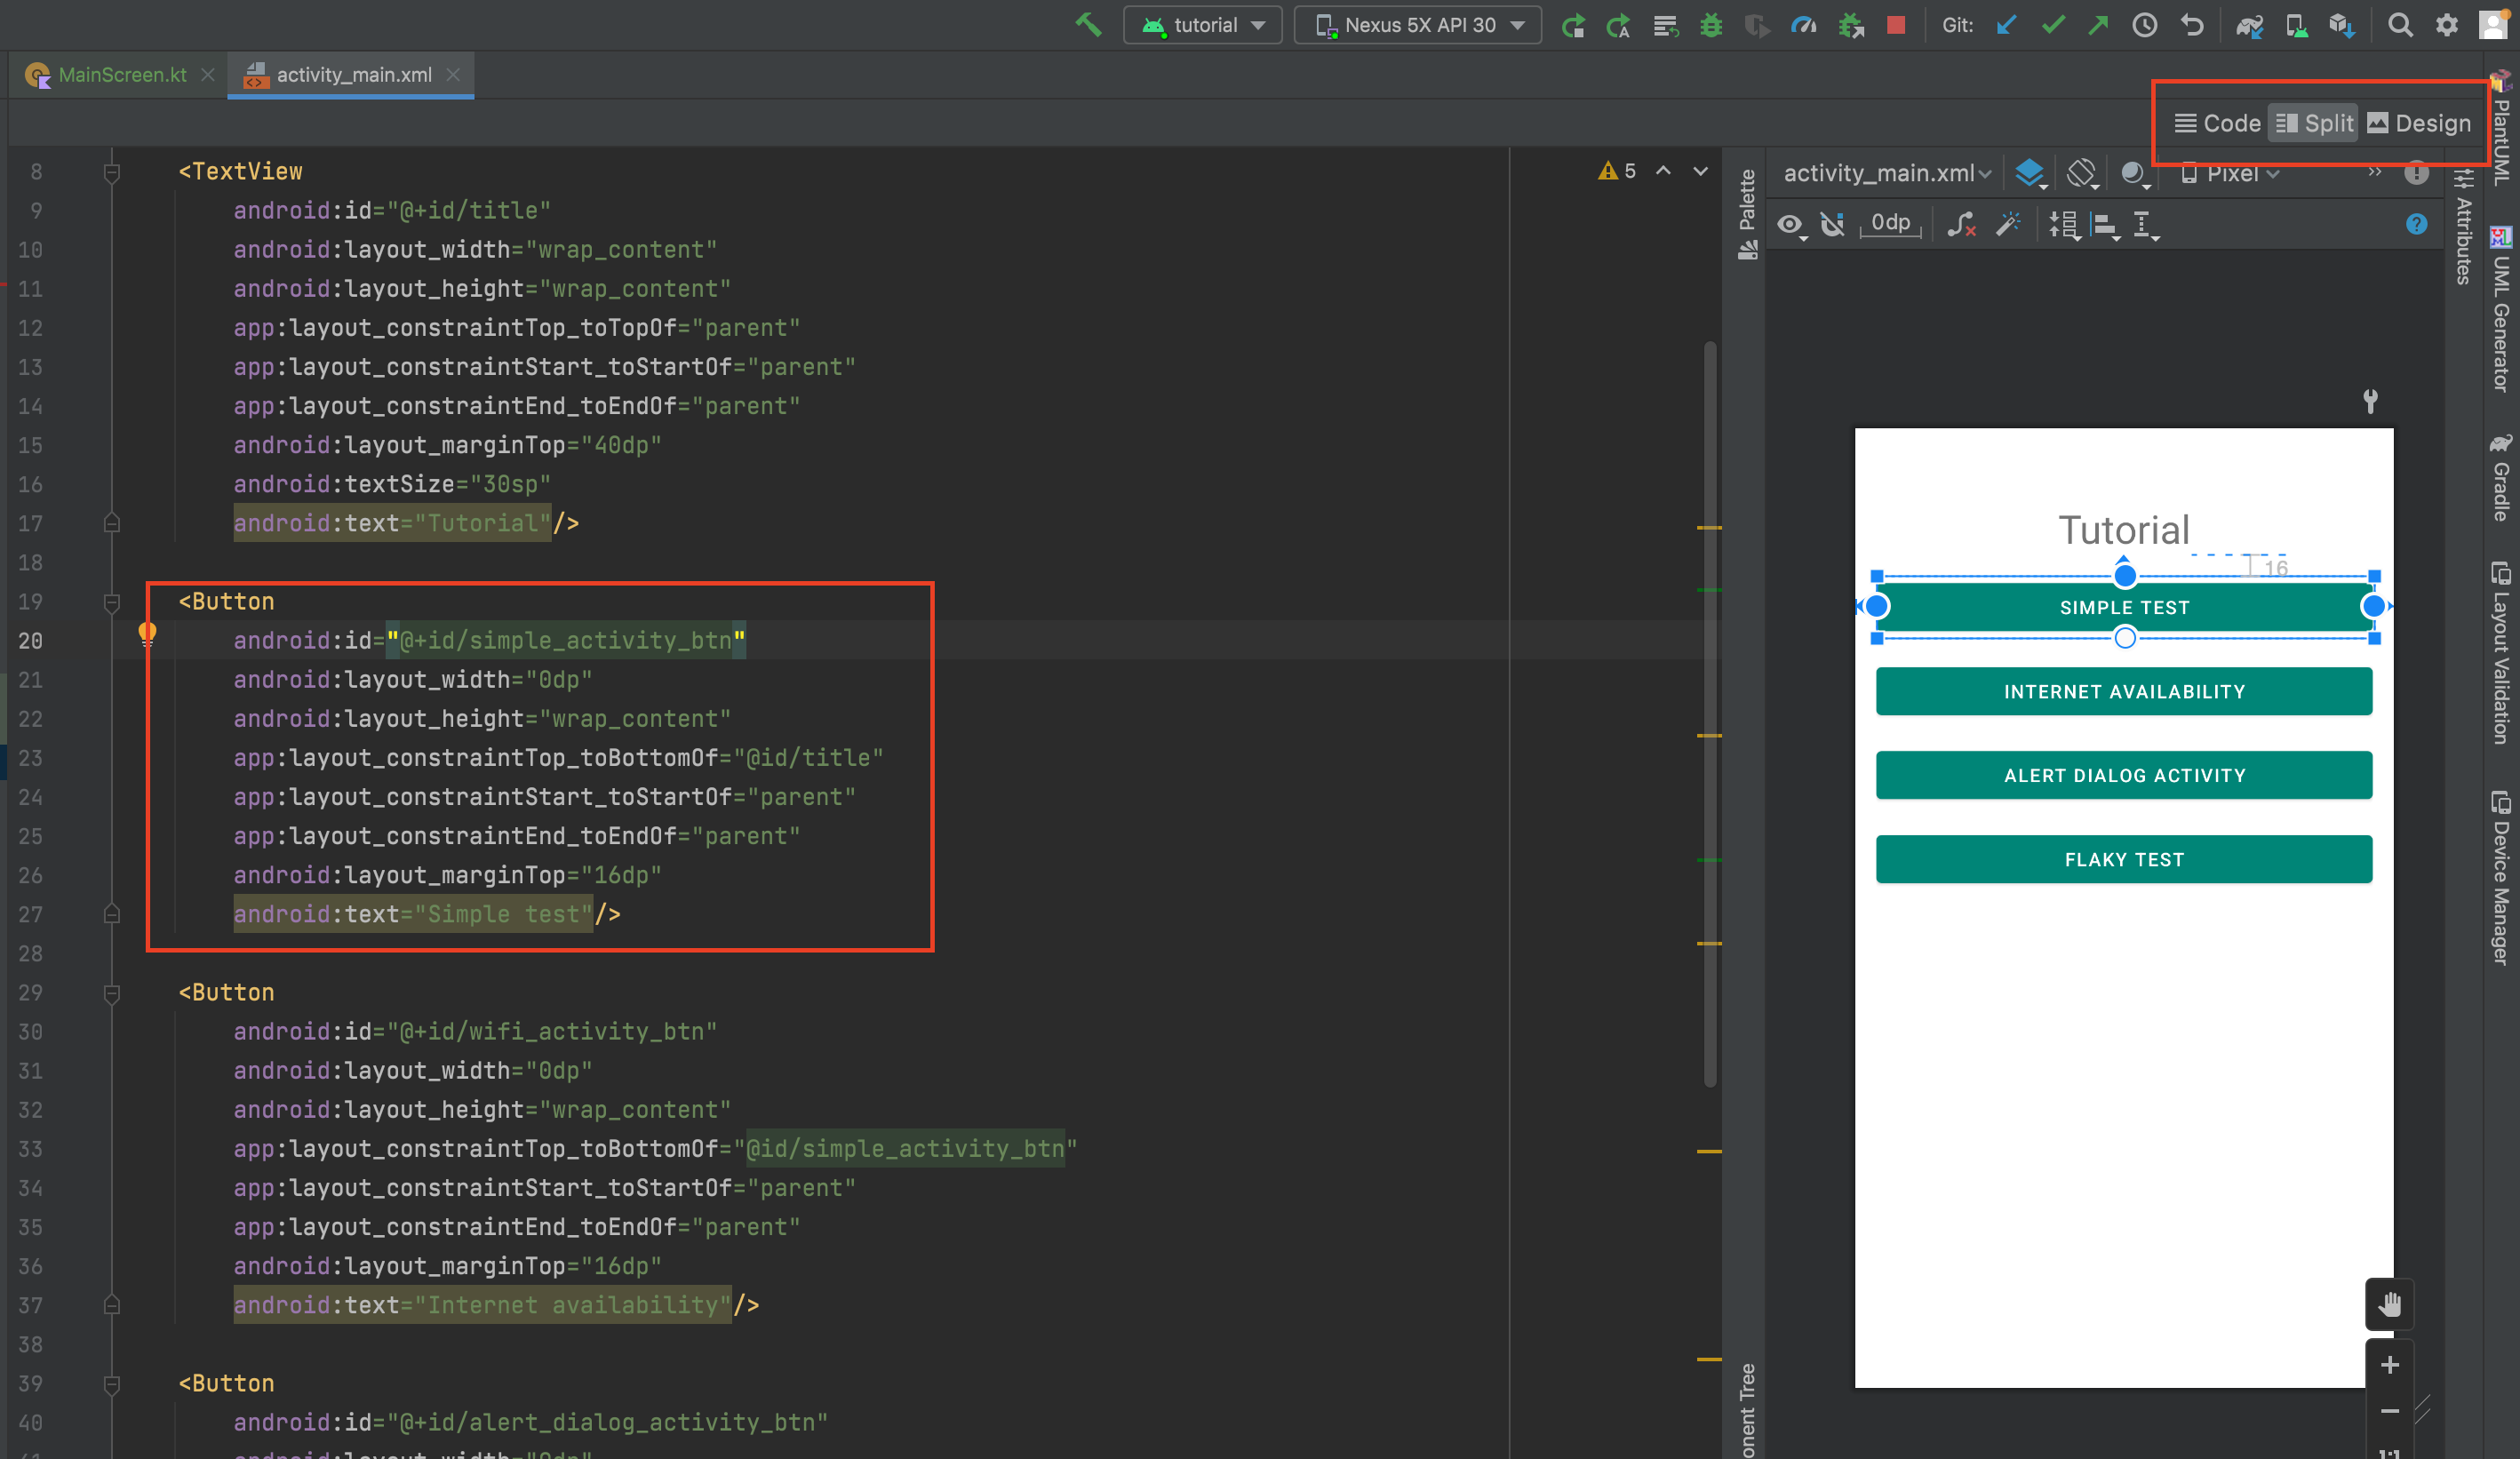Toggle the warnings count indicator
Viewport: 2520px width, 1459px height.
(1614, 171)
